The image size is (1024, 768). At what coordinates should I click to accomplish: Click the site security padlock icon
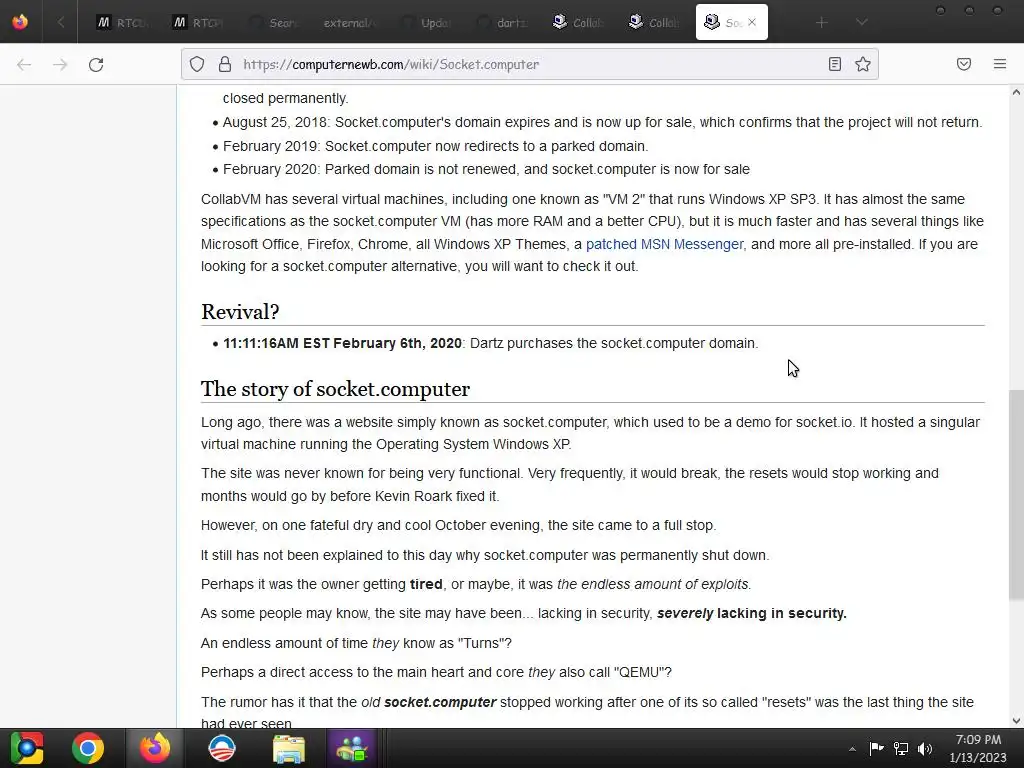point(225,64)
